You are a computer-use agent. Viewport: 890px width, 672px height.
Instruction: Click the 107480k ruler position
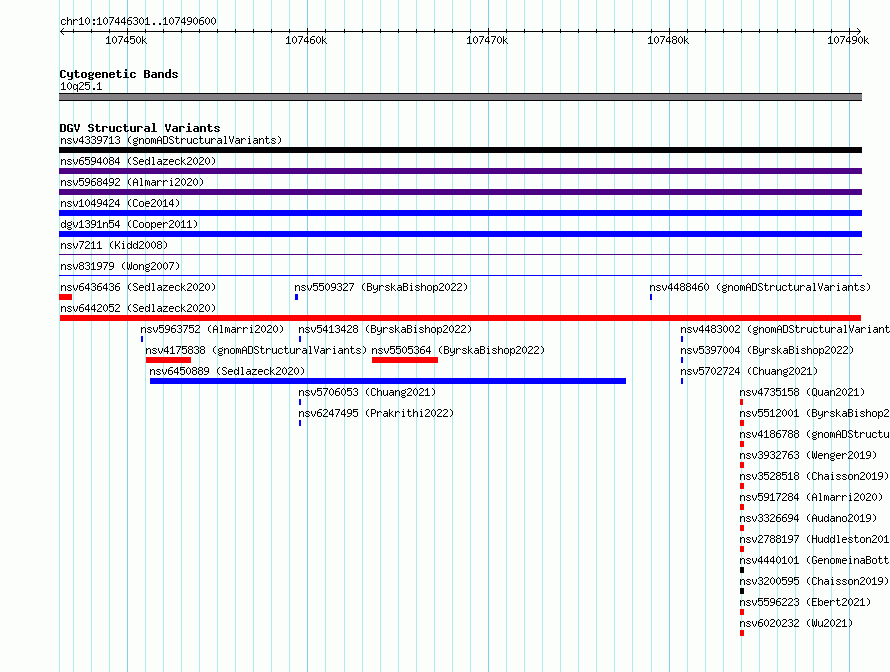coord(669,40)
